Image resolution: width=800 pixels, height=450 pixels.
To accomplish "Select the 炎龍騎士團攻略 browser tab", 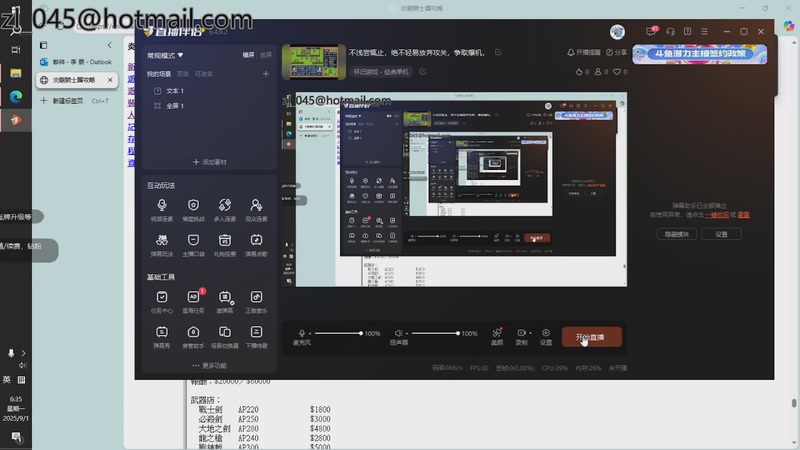I will point(77,80).
